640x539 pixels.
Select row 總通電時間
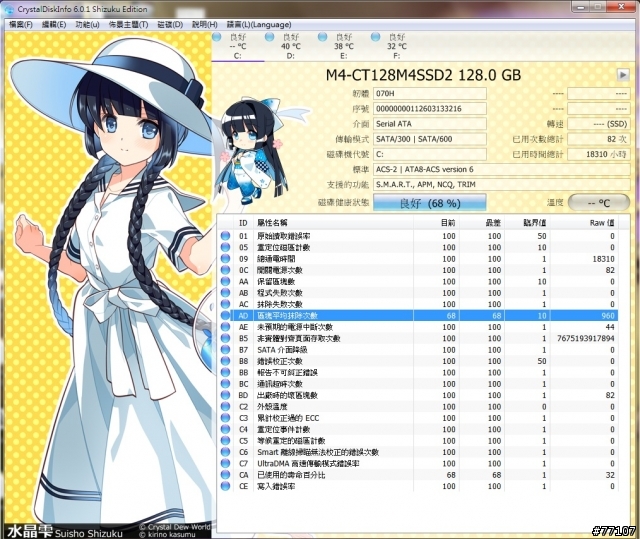coord(418,259)
